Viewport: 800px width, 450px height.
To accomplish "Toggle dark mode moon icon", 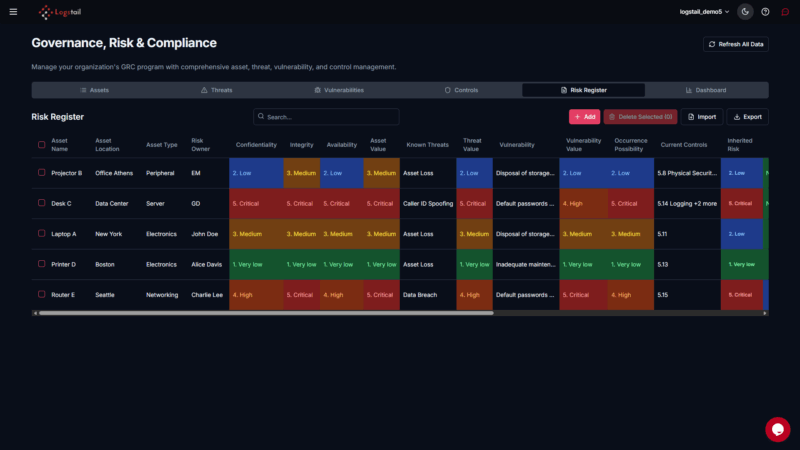I will (x=745, y=12).
